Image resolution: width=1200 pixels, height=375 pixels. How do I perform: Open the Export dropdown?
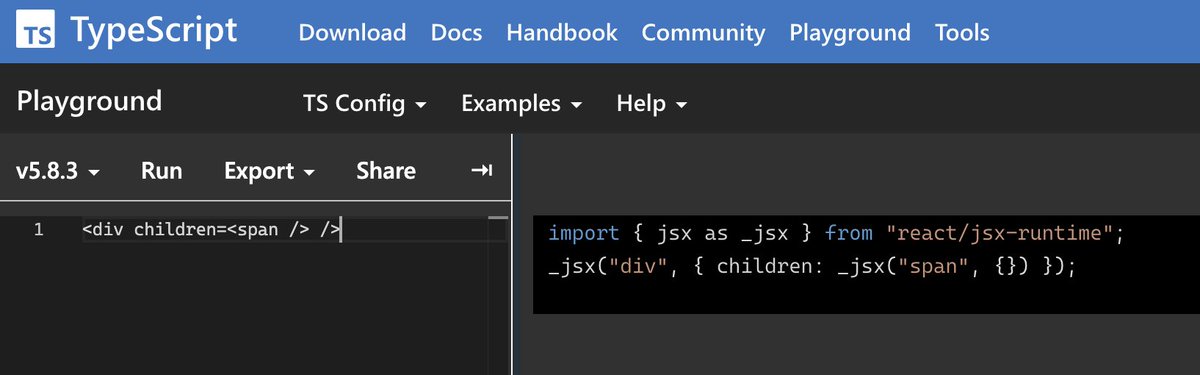point(270,171)
